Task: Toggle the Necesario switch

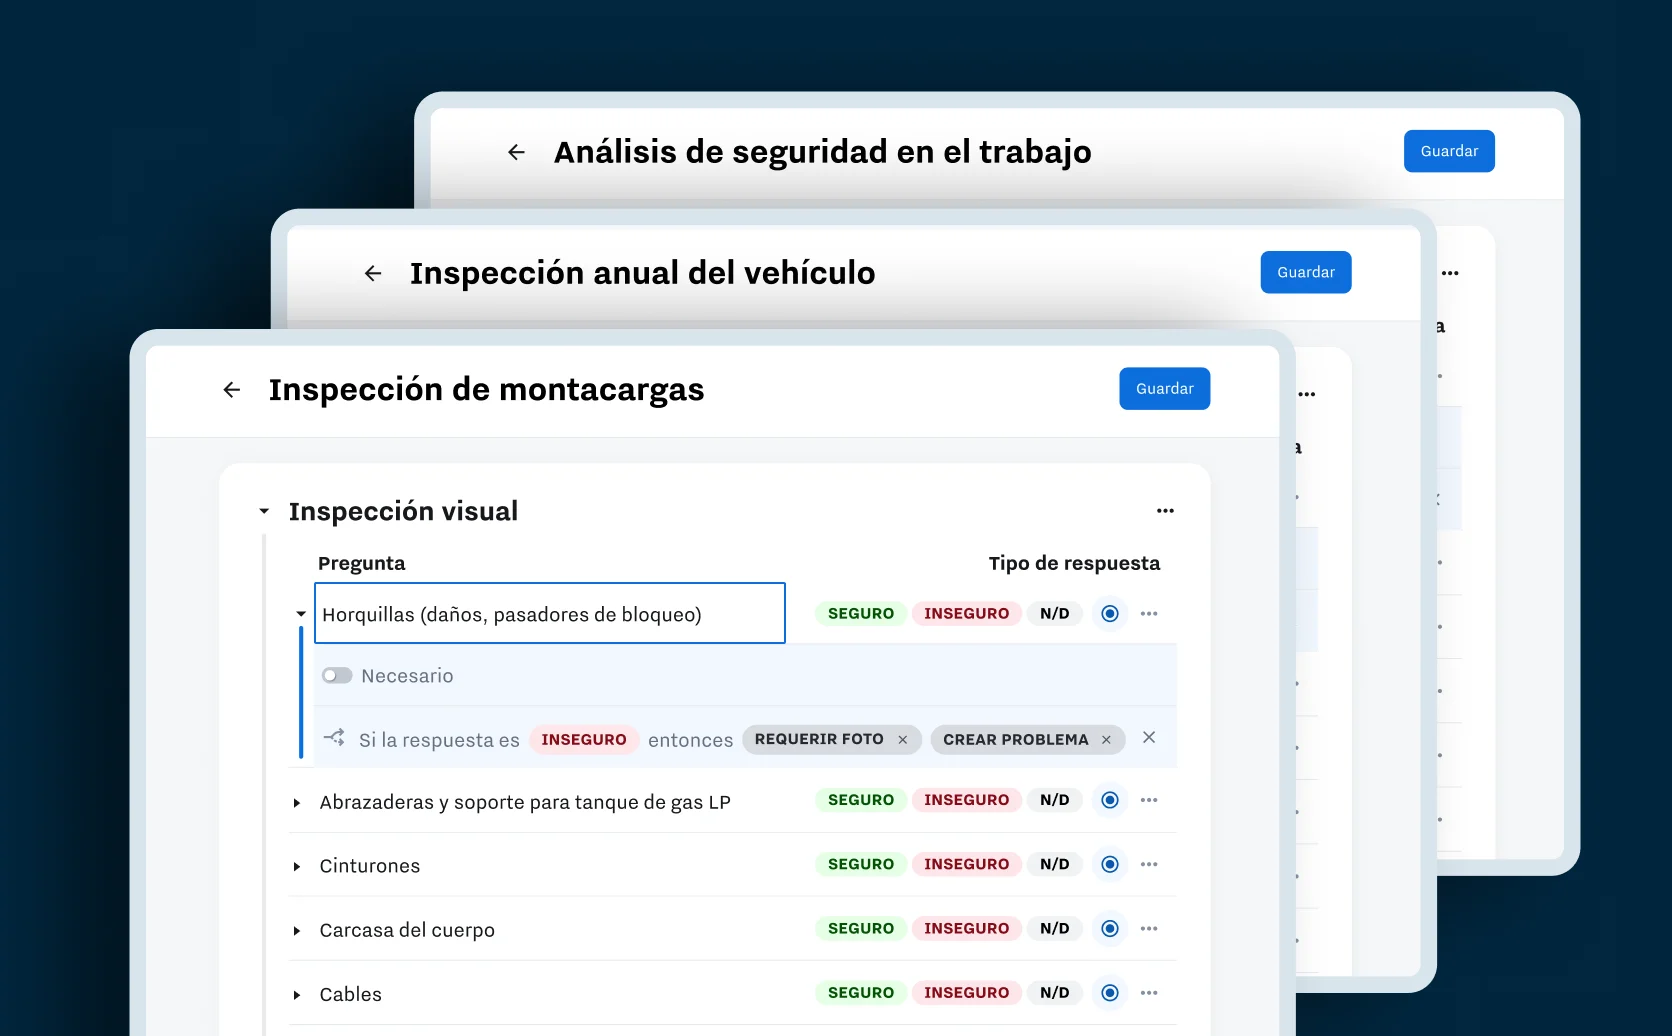Action: (337, 676)
